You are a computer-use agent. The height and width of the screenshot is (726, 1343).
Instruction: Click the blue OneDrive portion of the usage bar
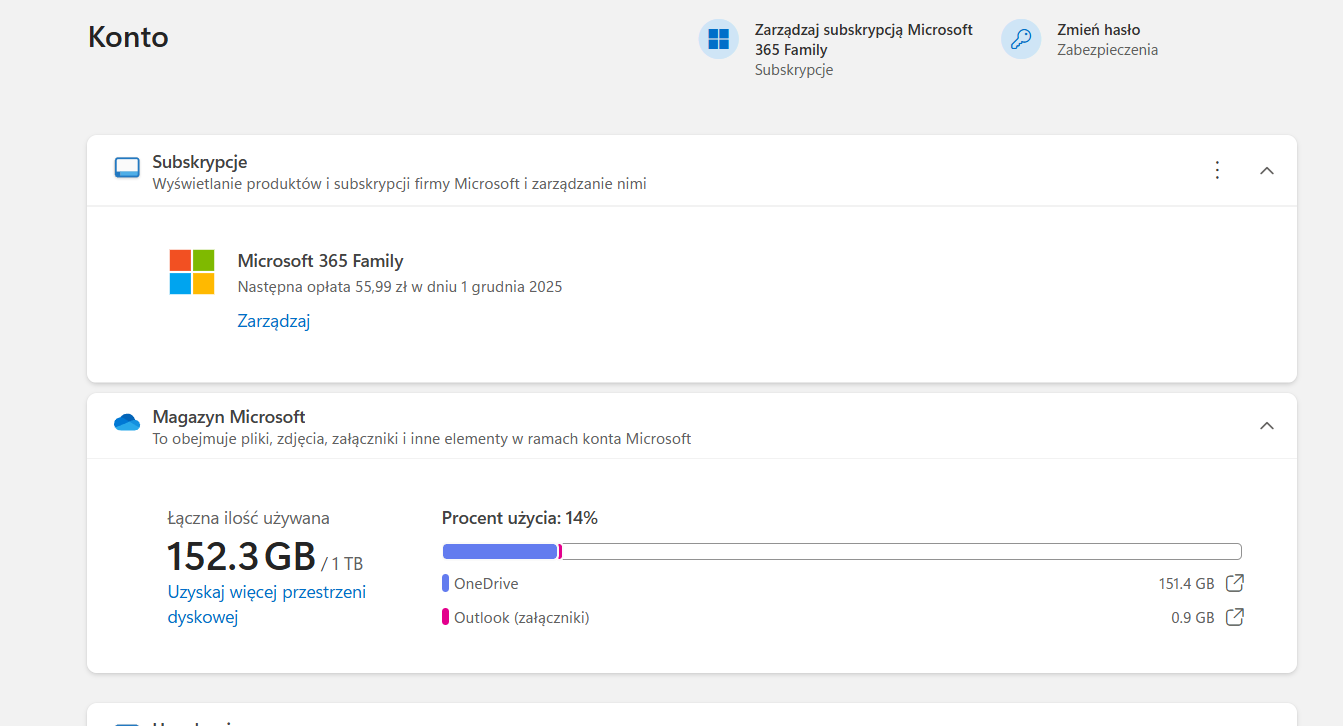(500, 551)
